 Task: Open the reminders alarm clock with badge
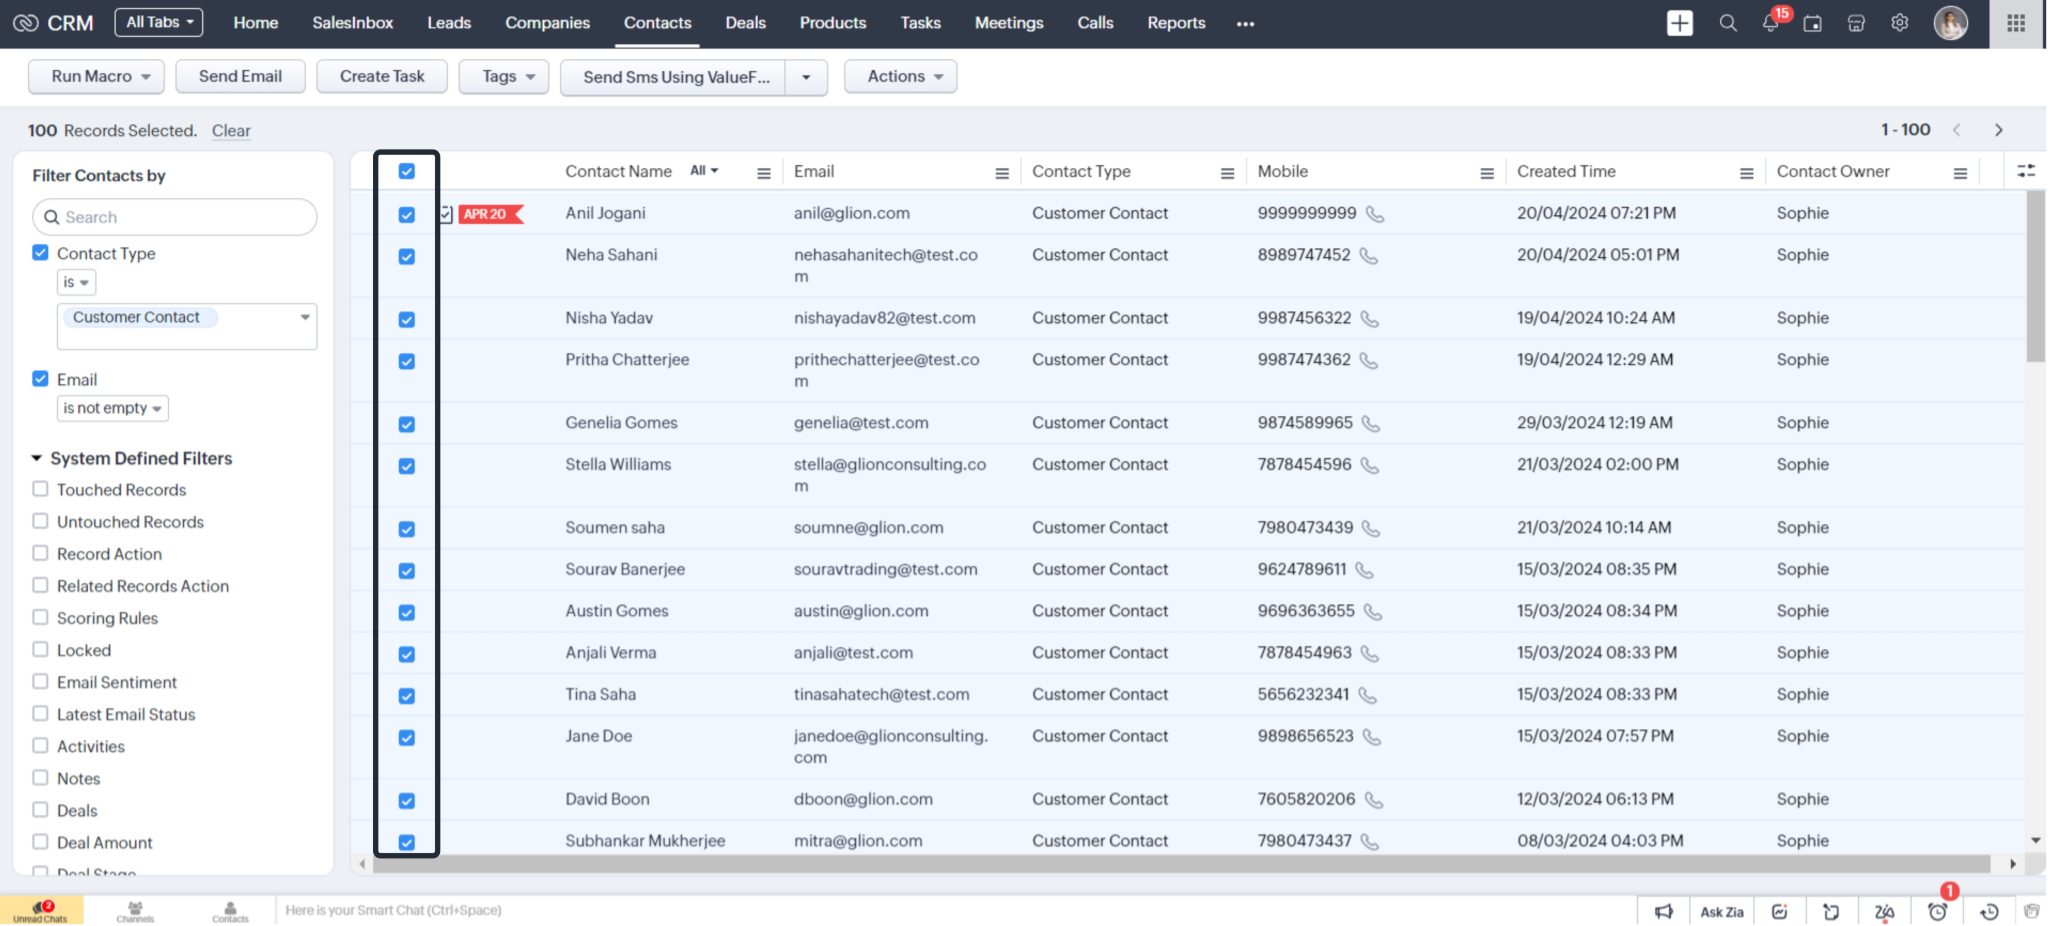(x=1939, y=911)
